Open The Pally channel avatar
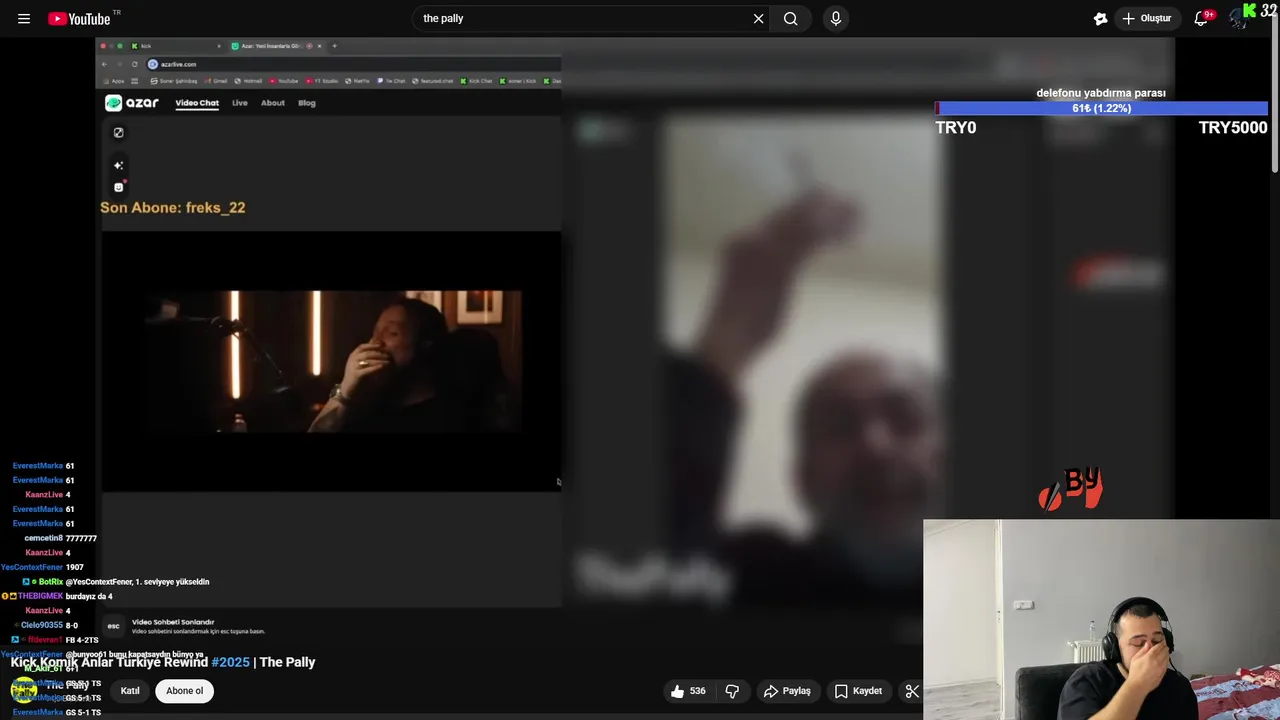 pyautogui.click(x=24, y=690)
